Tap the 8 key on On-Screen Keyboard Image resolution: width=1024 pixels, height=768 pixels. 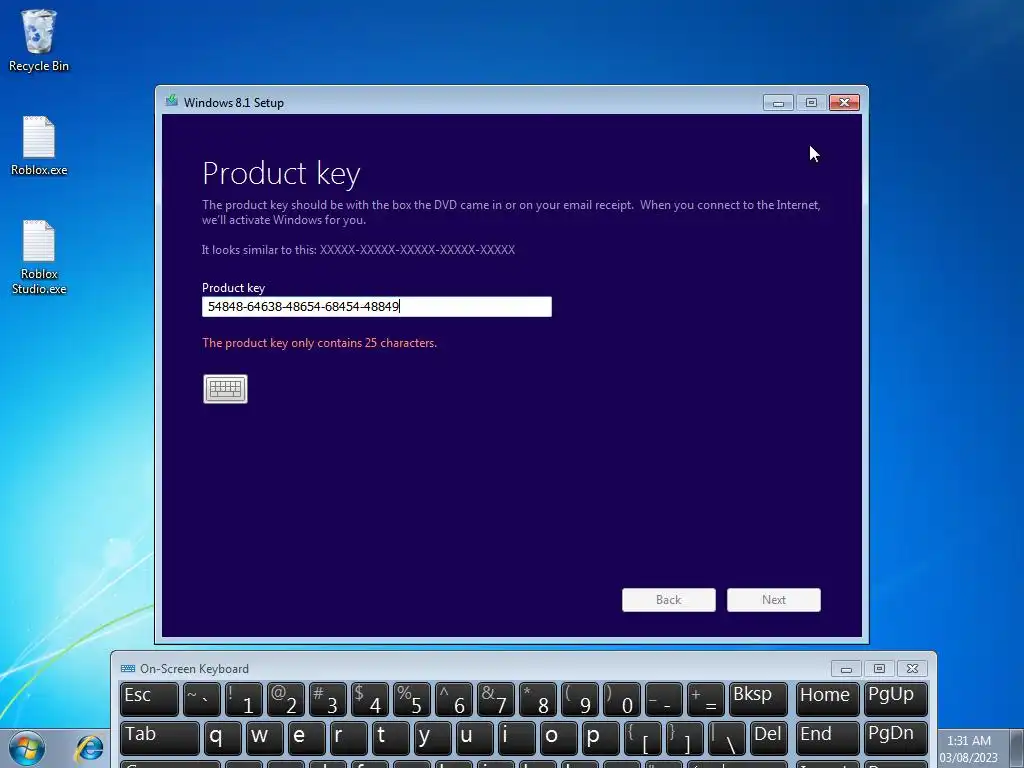537,699
